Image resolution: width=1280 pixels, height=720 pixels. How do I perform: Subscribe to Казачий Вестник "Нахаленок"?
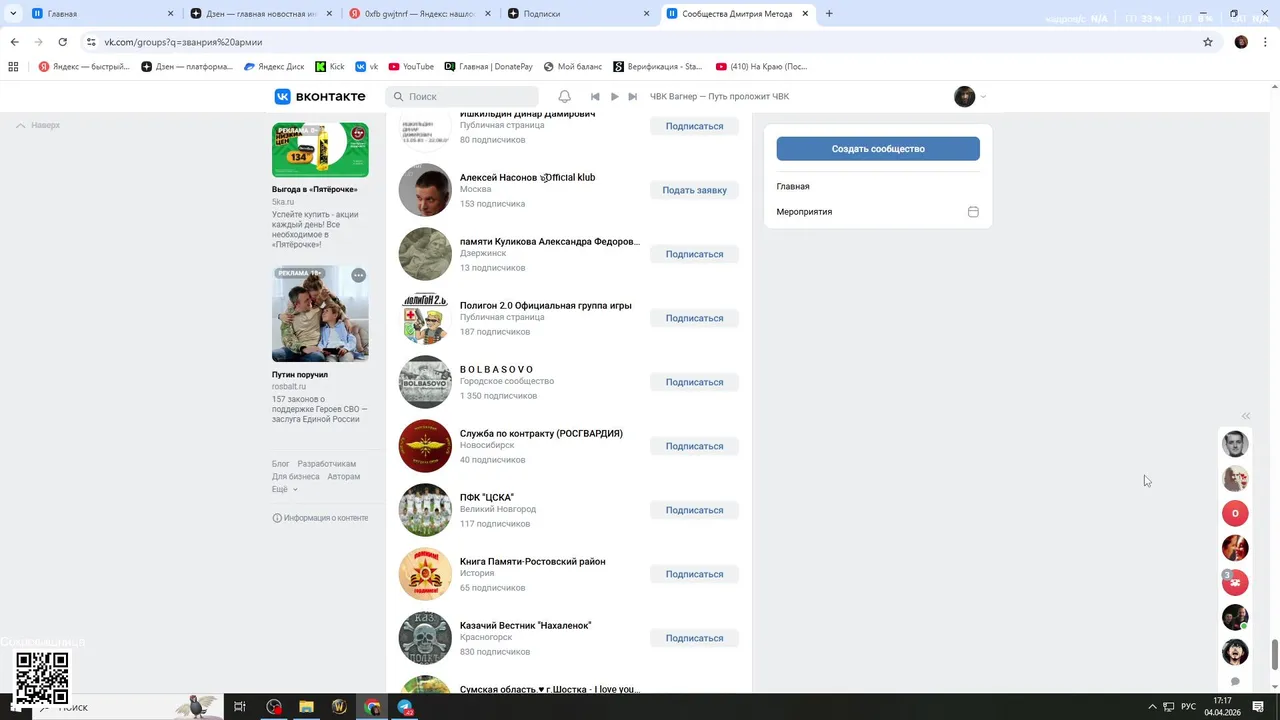tap(694, 638)
